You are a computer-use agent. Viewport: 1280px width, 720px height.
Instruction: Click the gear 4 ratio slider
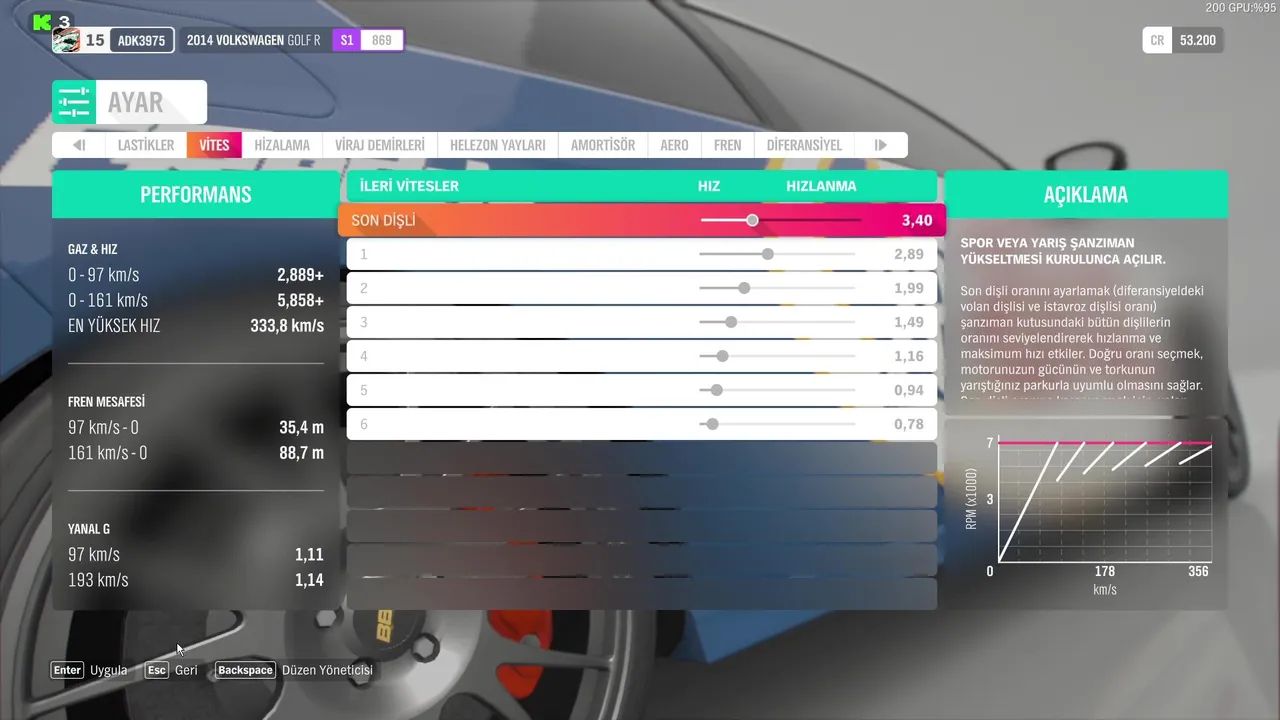(x=777, y=356)
